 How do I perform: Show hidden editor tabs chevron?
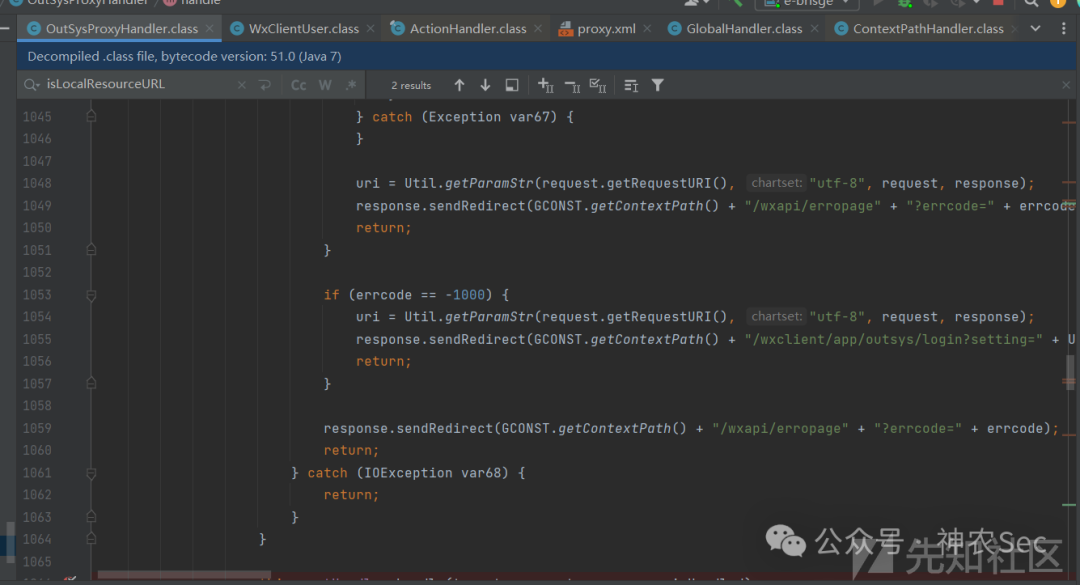(x=1035, y=29)
